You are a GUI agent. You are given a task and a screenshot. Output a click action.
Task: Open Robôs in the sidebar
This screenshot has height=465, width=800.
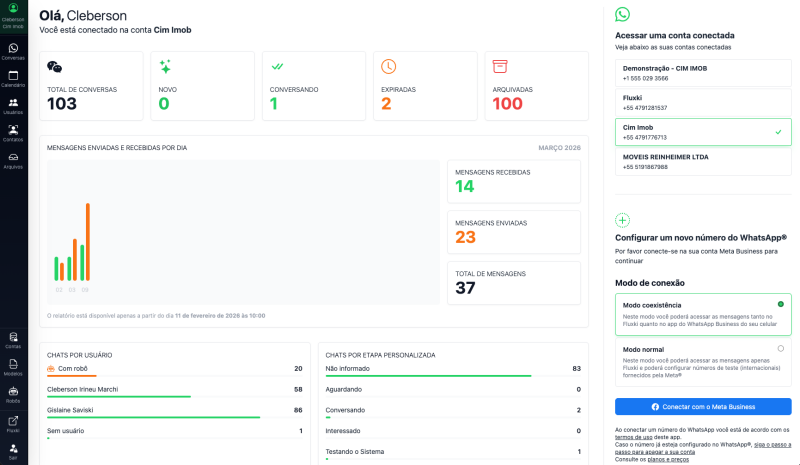click(x=13, y=394)
